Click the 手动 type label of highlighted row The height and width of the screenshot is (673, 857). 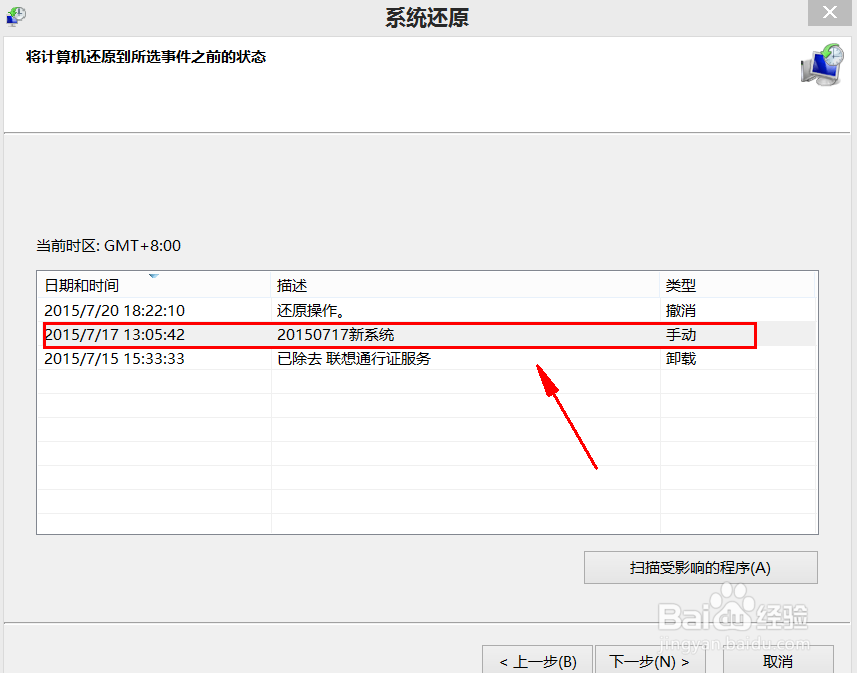[680, 335]
